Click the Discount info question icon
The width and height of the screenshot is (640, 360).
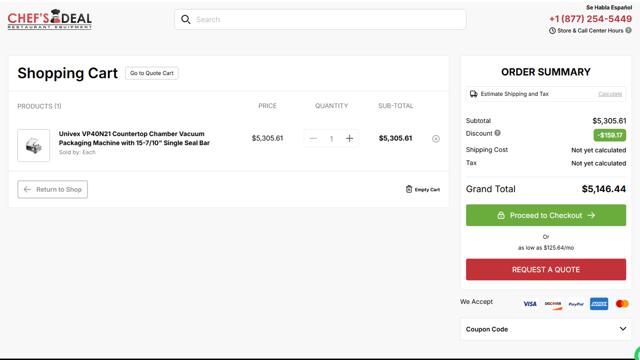coord(498,133)
